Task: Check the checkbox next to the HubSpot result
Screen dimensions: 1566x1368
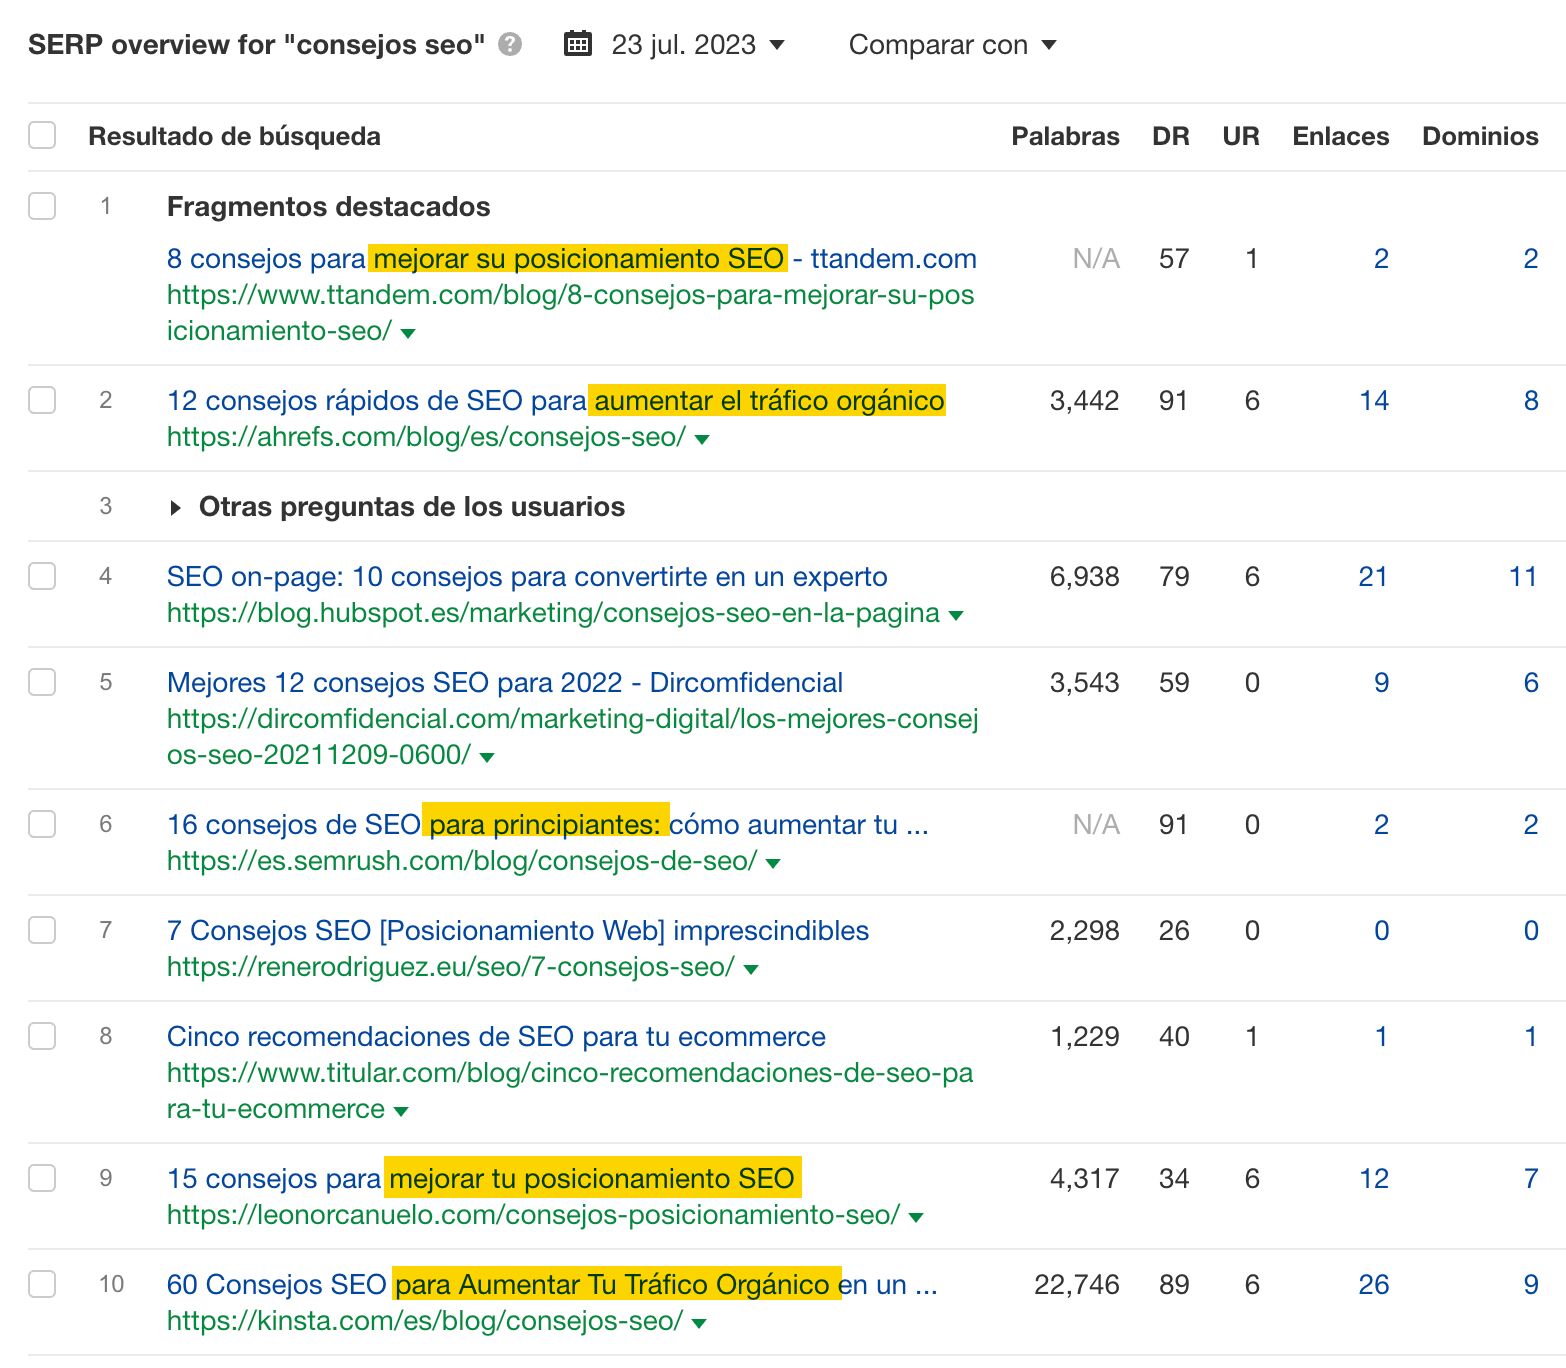Action: (x=41, y=576)
